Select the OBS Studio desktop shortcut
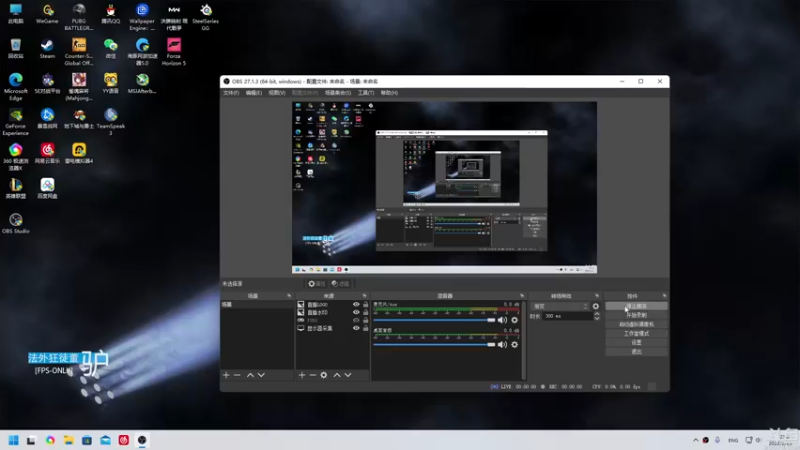 pyautogui.click(x=15, y=223)
